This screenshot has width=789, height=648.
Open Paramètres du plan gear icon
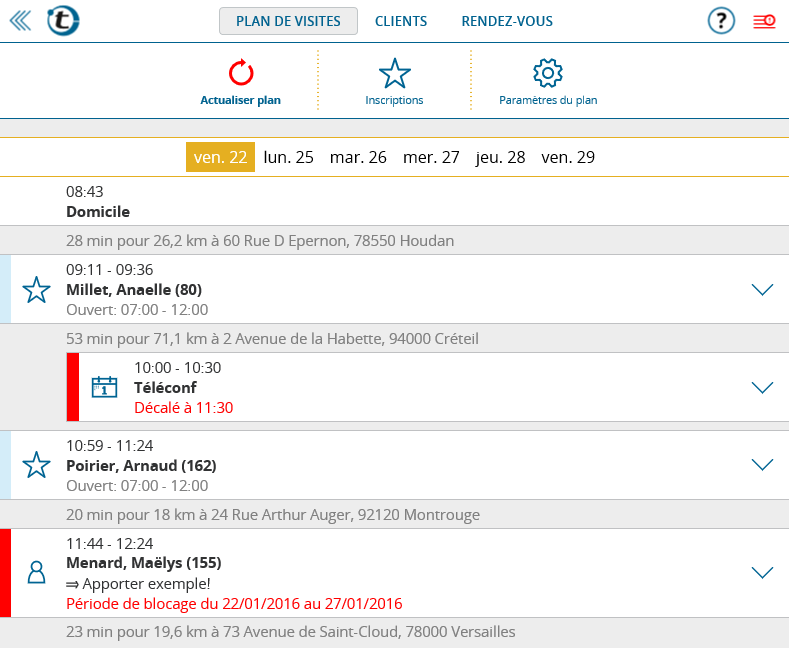[x=548, y=73]
